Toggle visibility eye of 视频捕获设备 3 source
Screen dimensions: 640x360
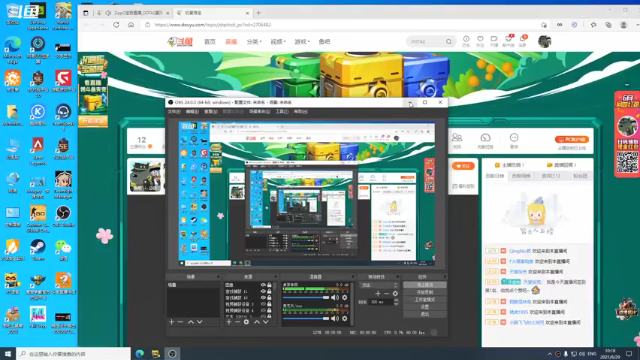tap(263, 304)
